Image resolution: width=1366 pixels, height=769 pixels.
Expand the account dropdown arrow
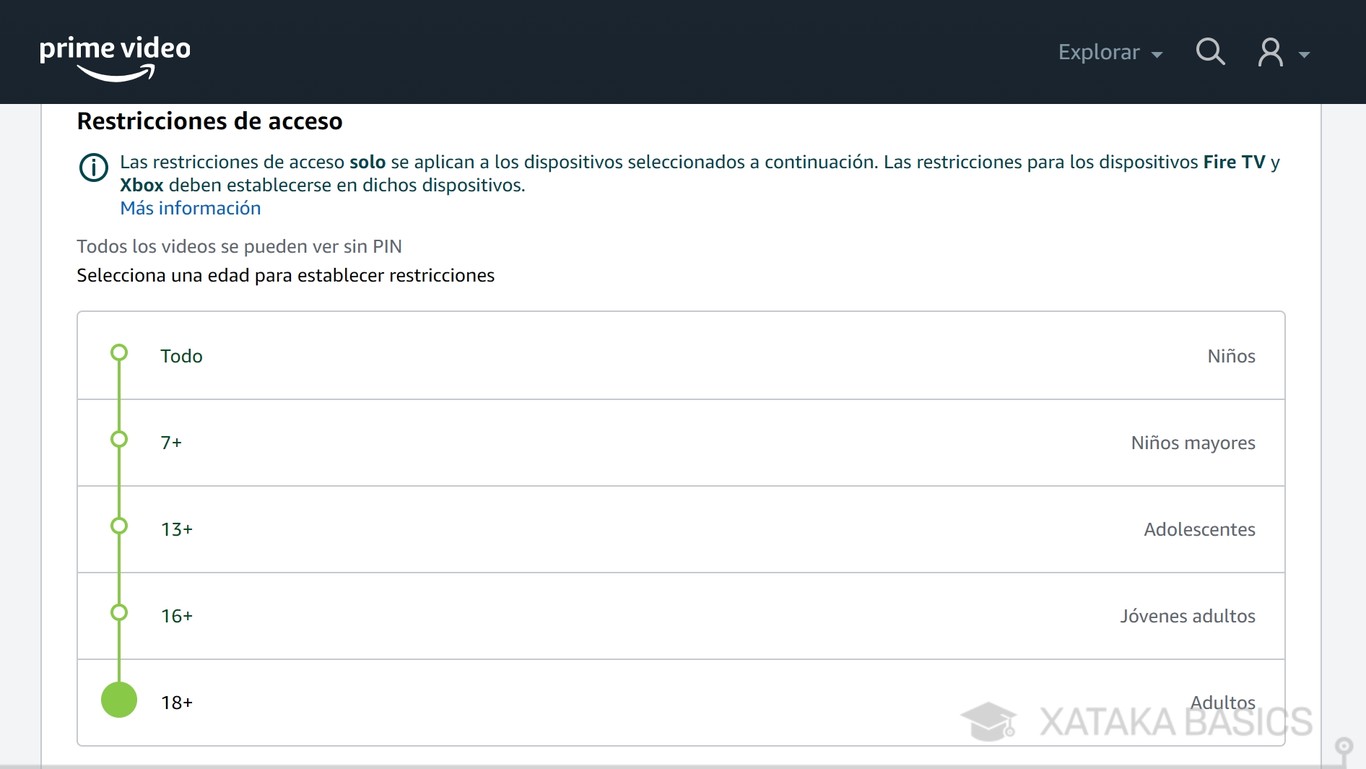point(1304,54)
